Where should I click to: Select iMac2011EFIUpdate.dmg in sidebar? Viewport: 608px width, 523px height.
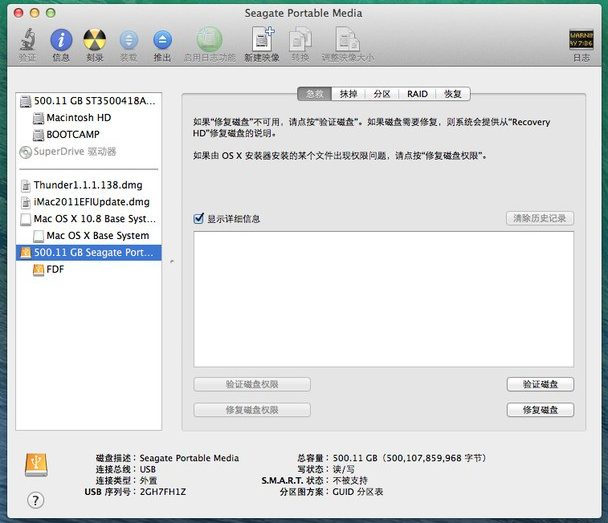(x=89, y=202)
